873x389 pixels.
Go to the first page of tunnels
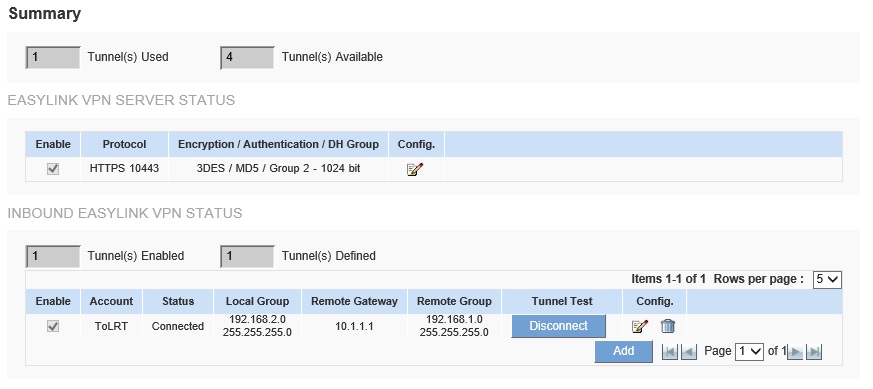pos(670,352)
